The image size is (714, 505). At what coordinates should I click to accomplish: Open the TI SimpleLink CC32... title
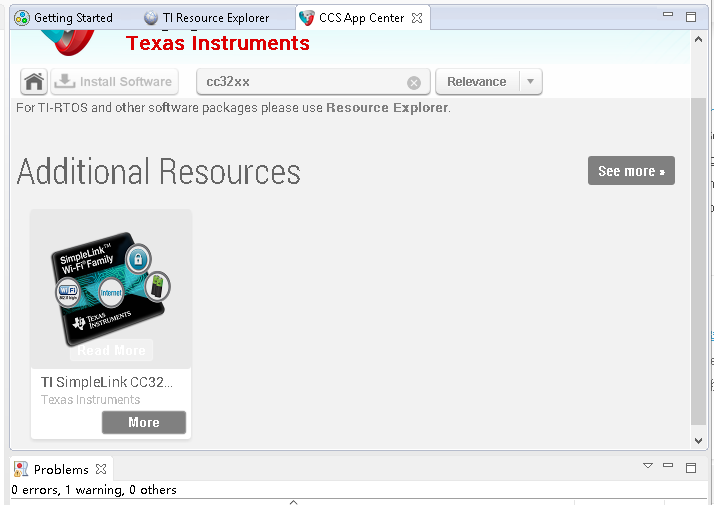pos(107,382)
